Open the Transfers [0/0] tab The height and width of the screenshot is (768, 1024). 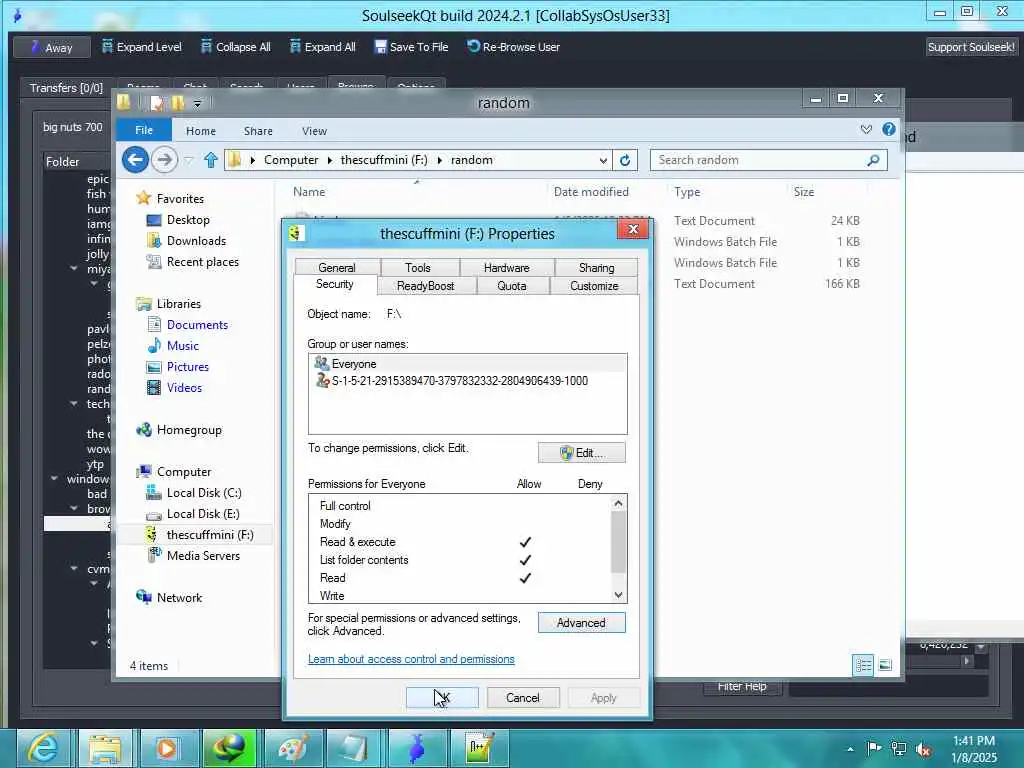coord(66,88)
